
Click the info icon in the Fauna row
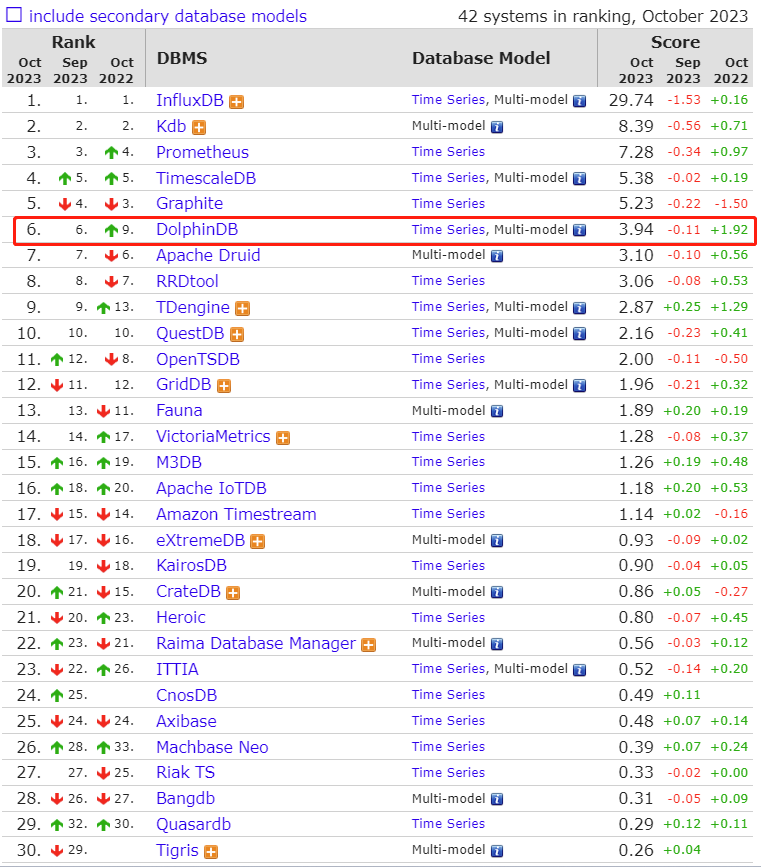coord(497,411)
